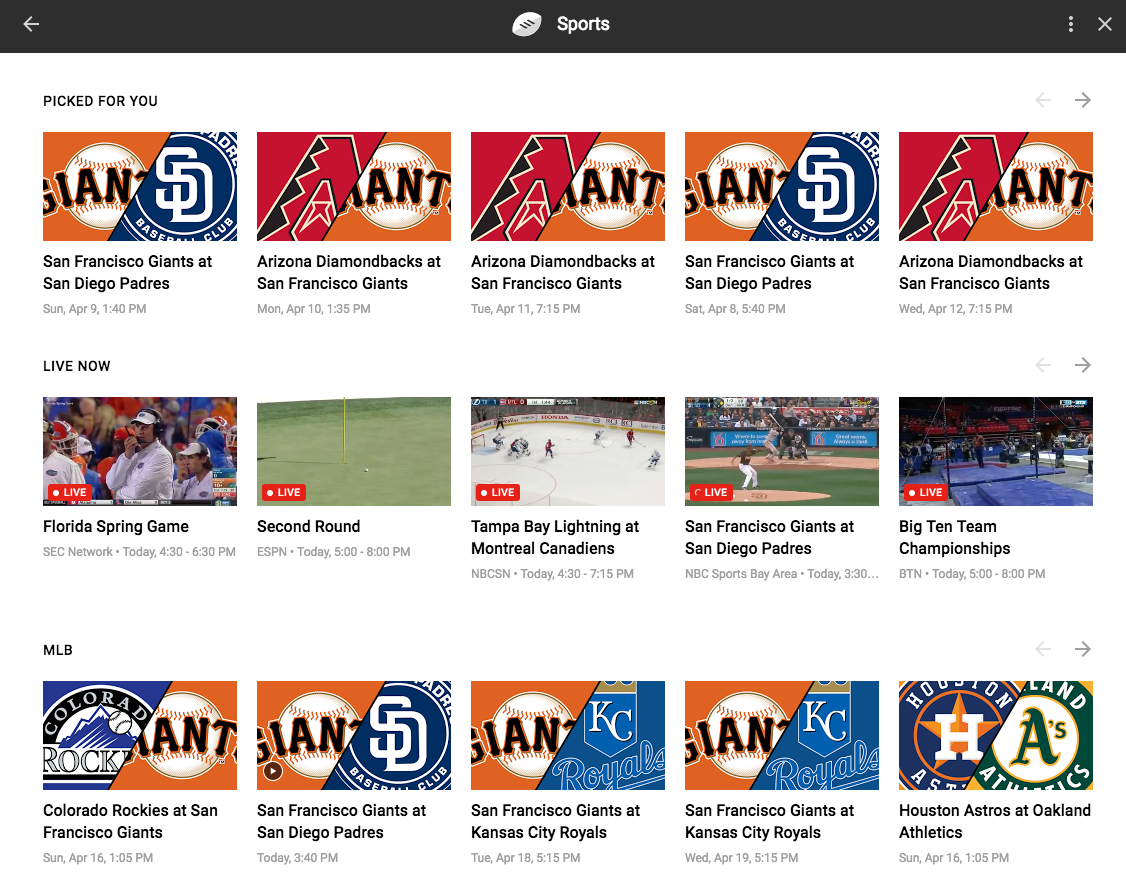Open the Houston Astros at Oakland Athletics thumbnail
This screenshot has width=1126, height=880.
click(996, 736)
